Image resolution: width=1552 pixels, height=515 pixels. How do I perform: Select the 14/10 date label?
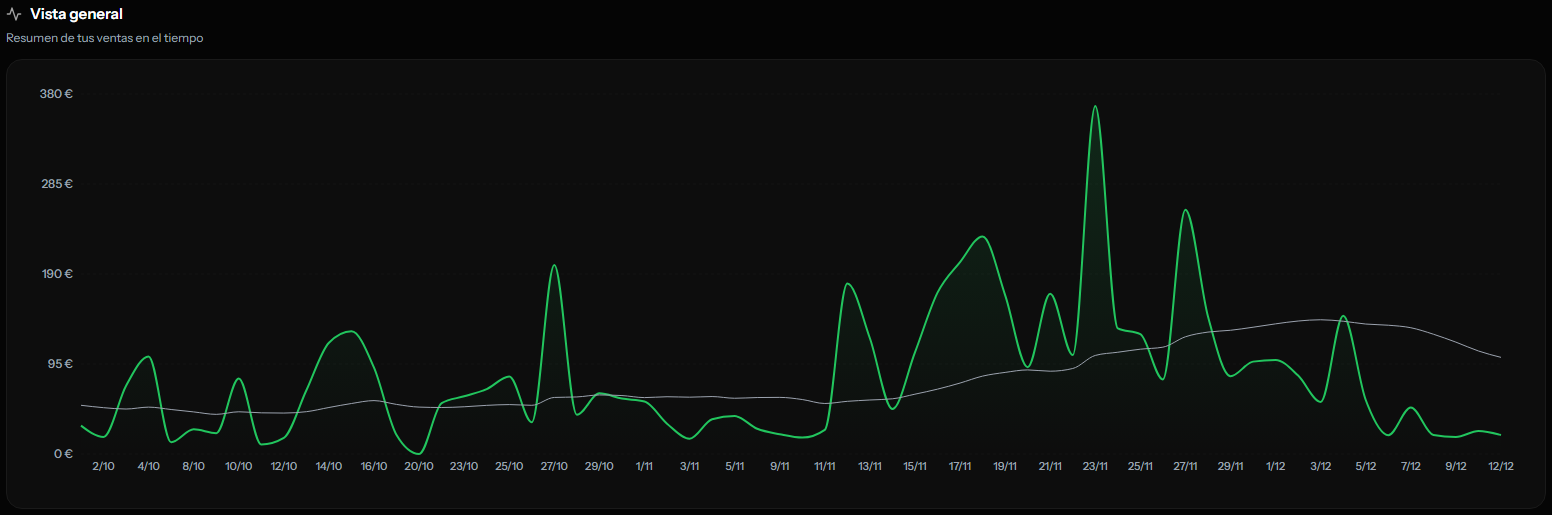(329, 467)
